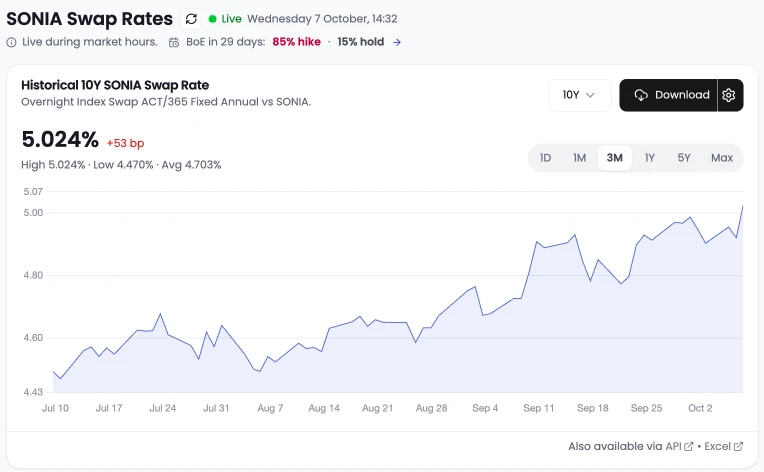Click the 'Historical 10Y SONIA Swap Rate' heading

(115, 85)
